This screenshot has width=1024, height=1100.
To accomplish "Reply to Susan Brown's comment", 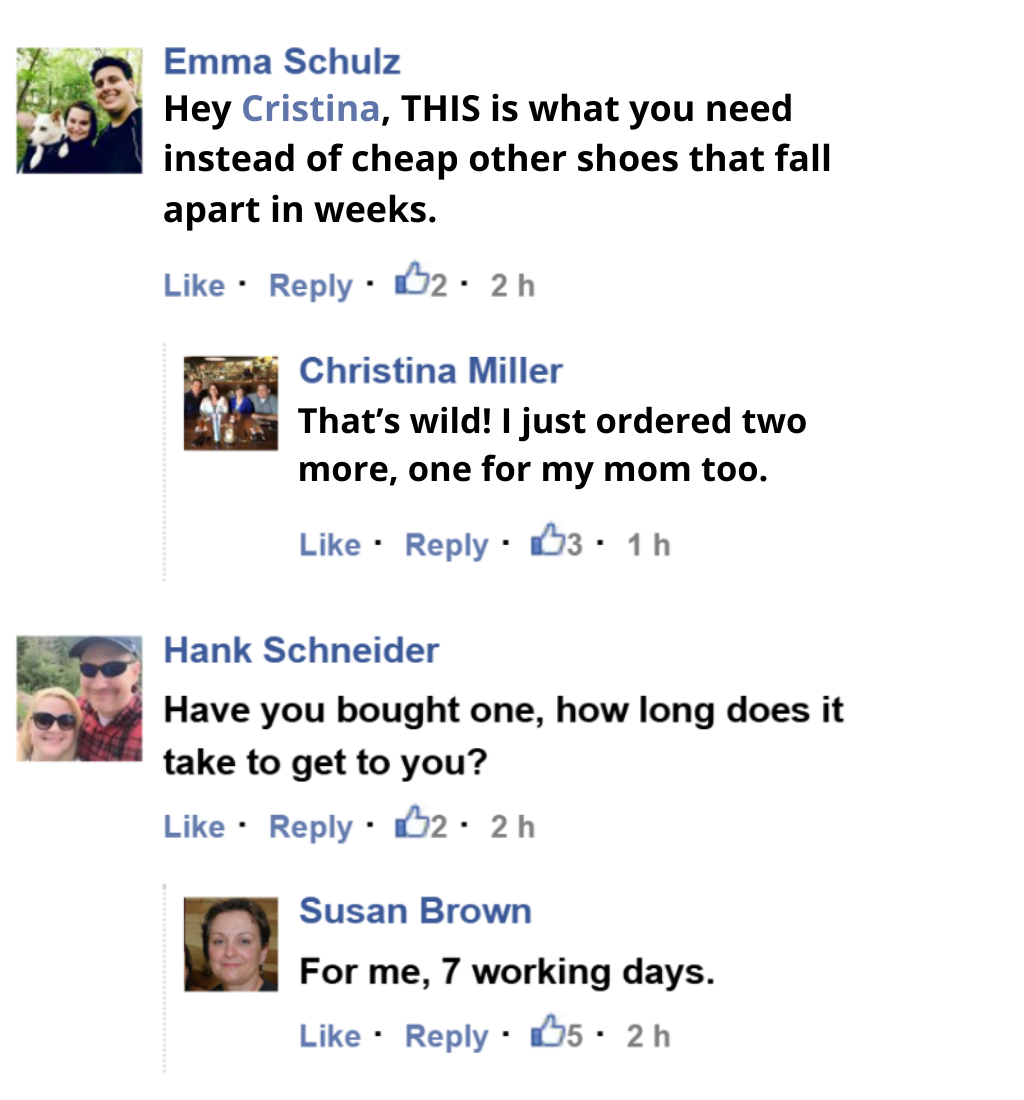I will (446, 1036).
